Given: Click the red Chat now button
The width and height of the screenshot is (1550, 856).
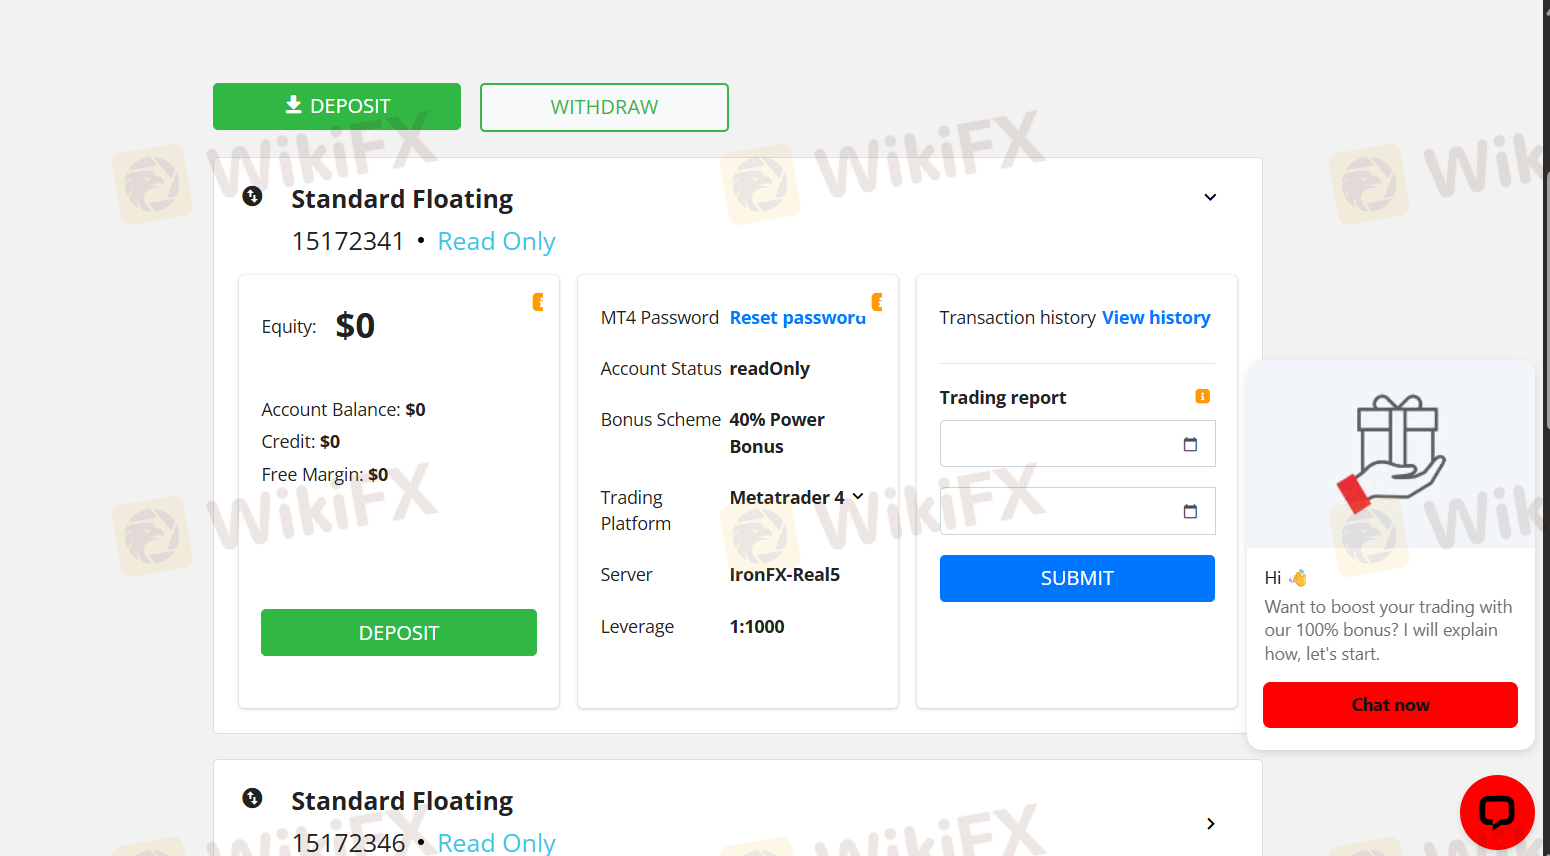Looking at the screenshot, I should 1390,705.
